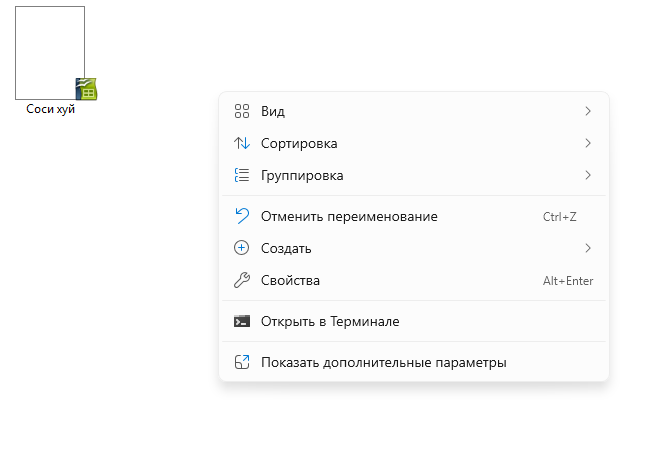Expand the Сортировка submenu arrow
Image resolution: width=672 pixels, height=471 pixels.
tap(588, 143)
